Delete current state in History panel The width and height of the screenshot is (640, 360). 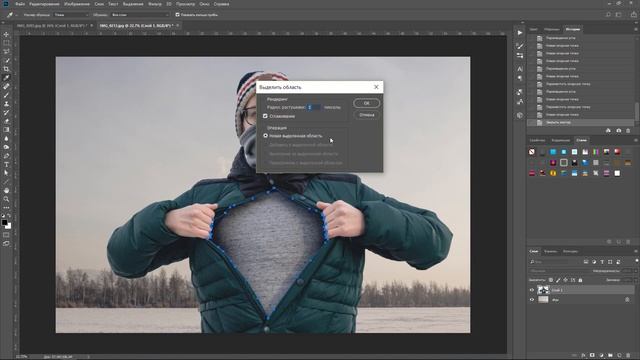click(628, 131)
